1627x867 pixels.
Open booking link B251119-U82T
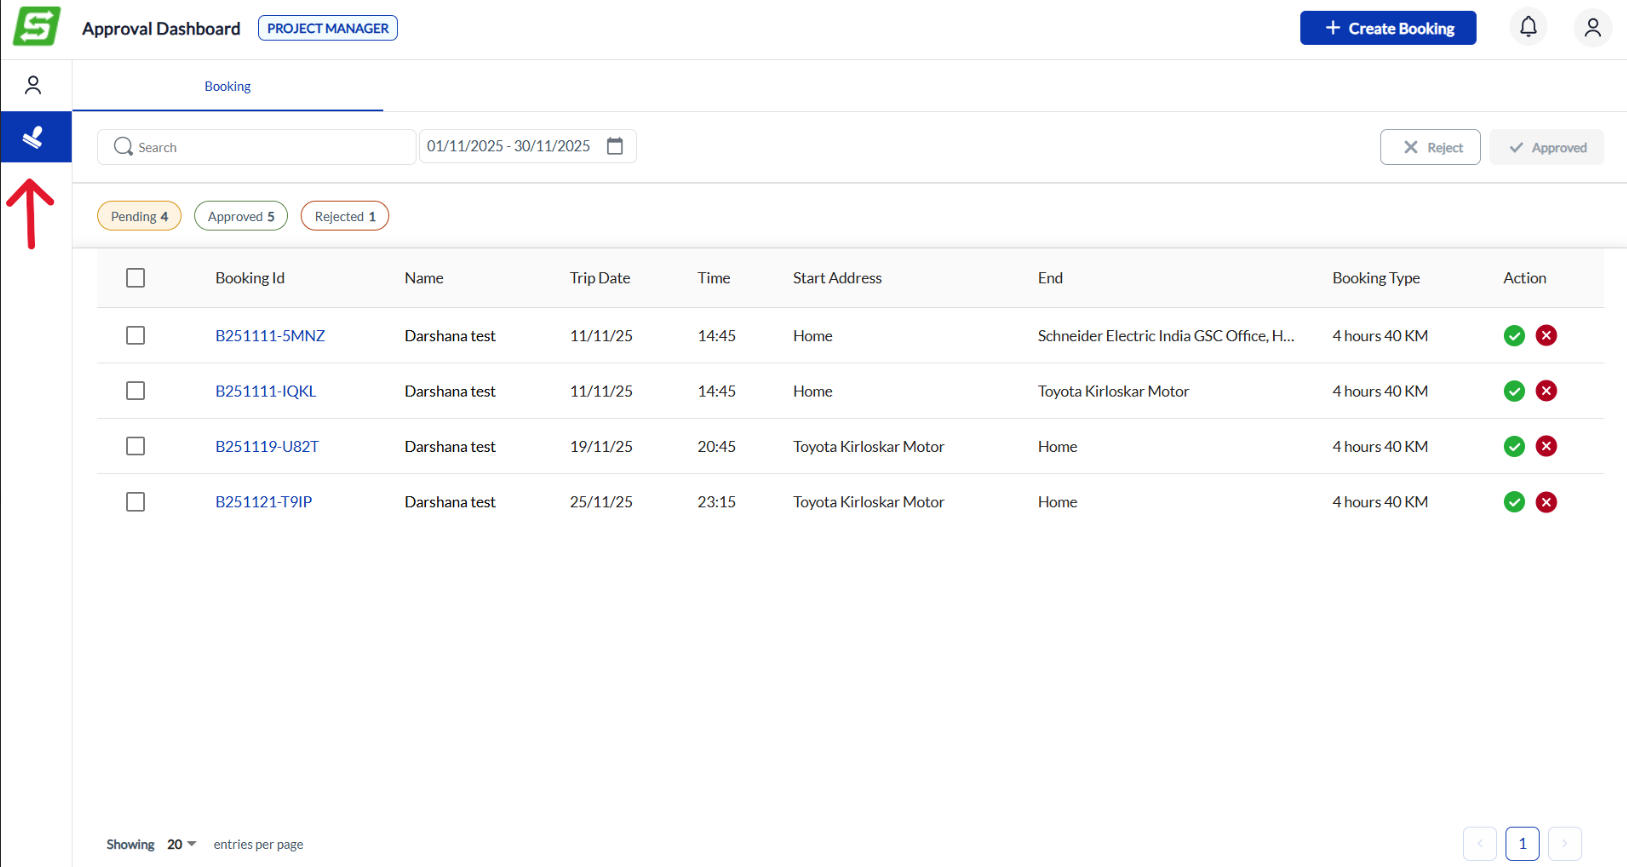[267, 446]
